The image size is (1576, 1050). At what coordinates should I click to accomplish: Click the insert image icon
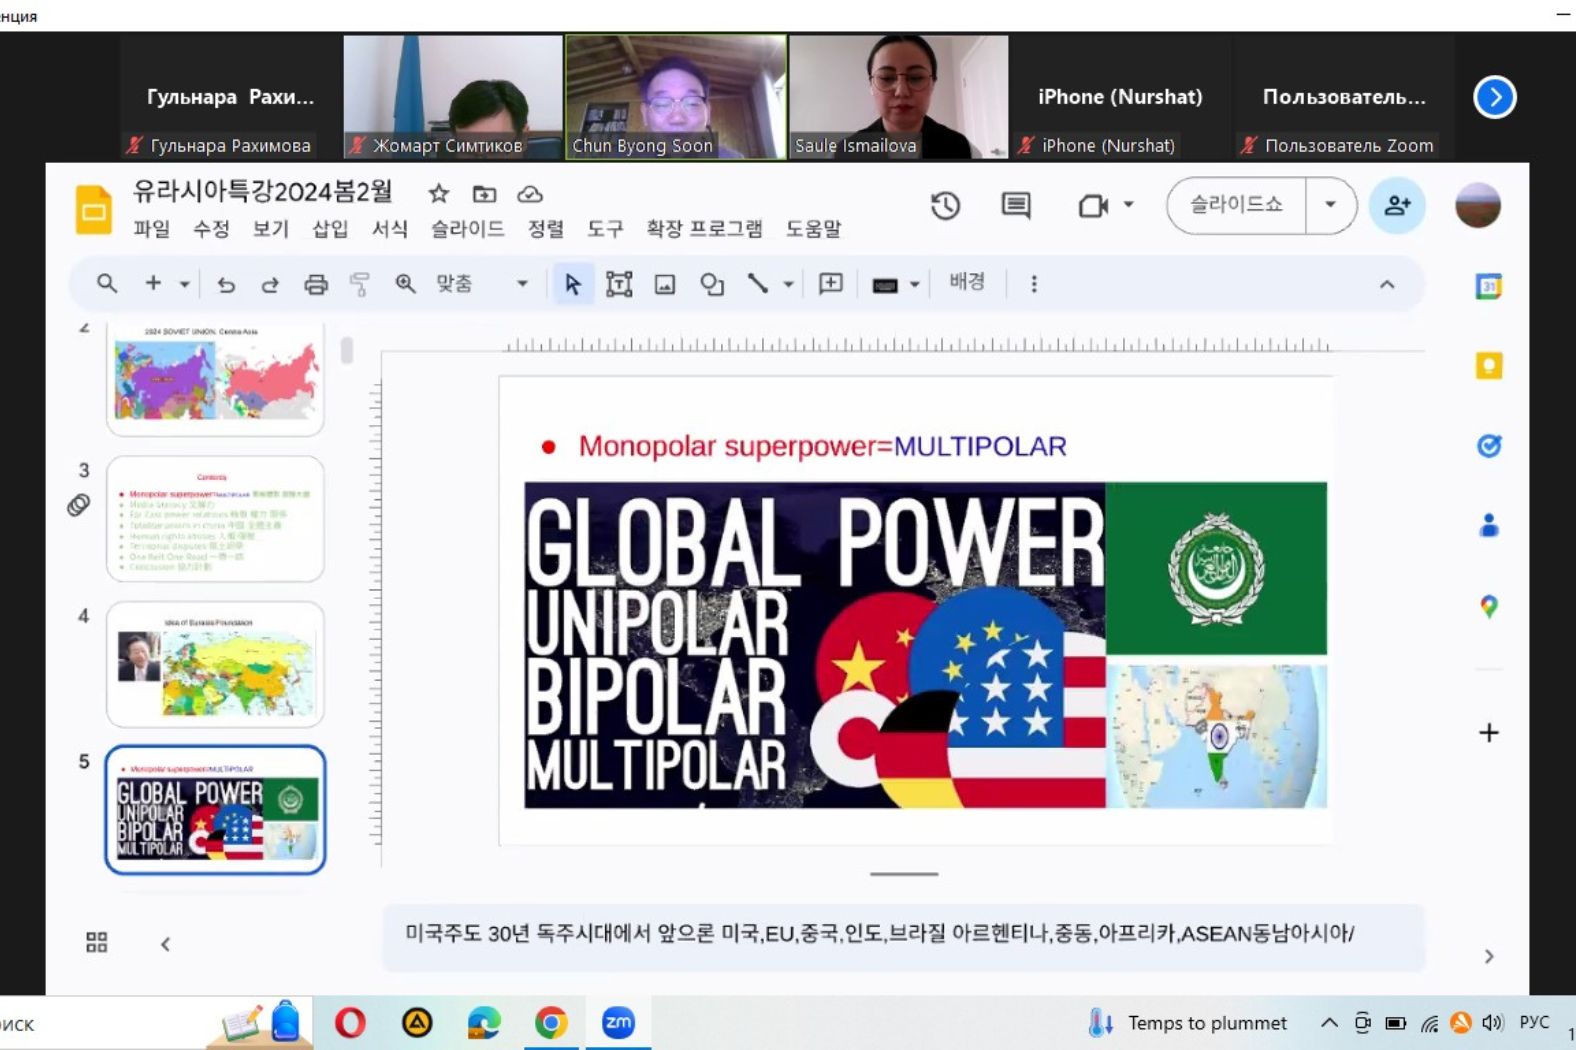(x=665, y=285)
